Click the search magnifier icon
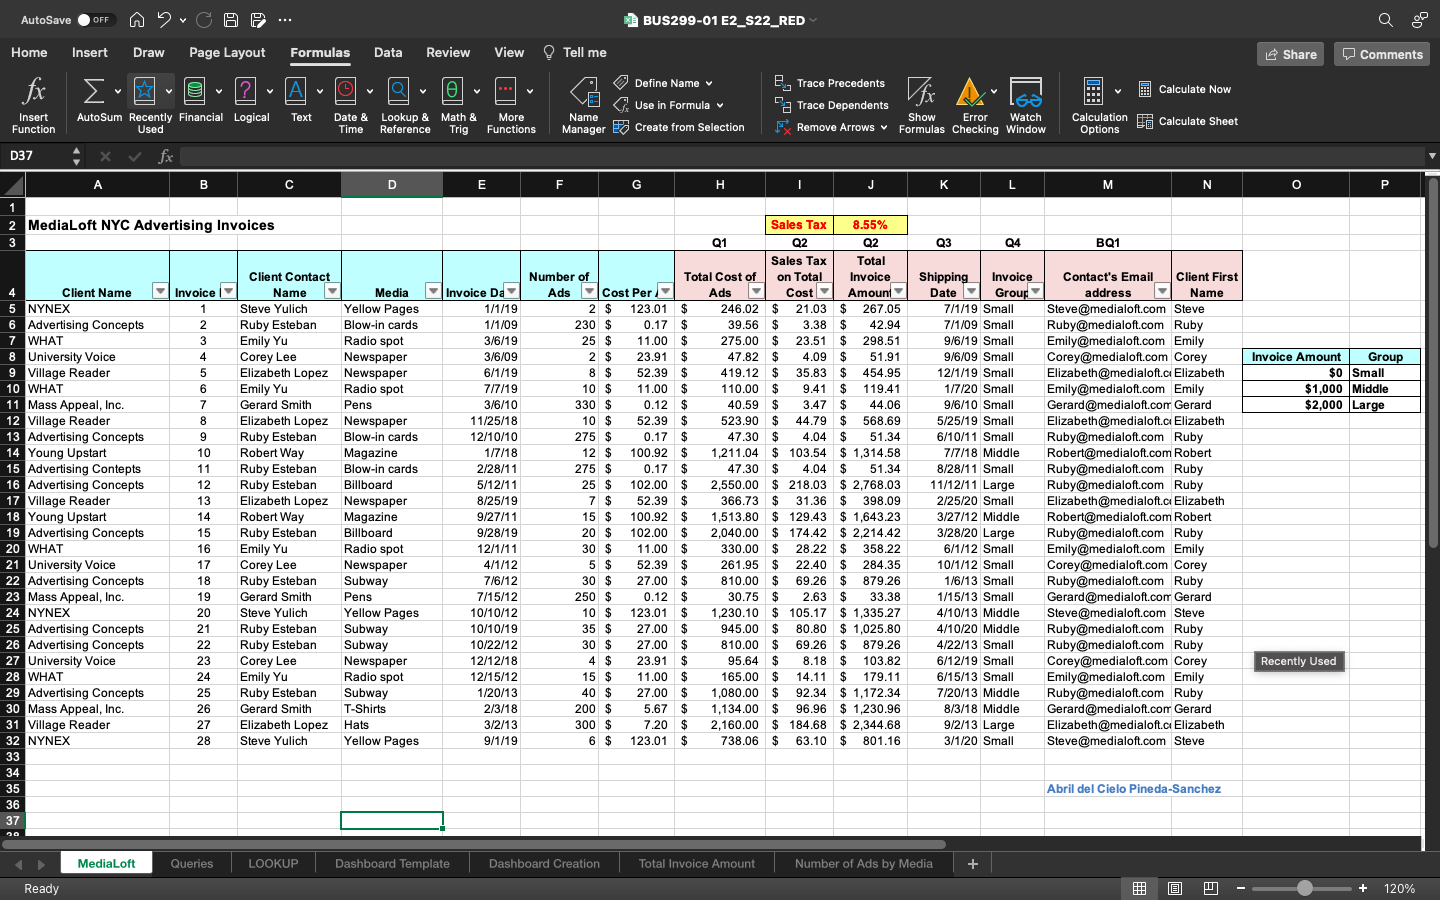This screenshot has width=1440, height=900. (x=1385, y=20)
